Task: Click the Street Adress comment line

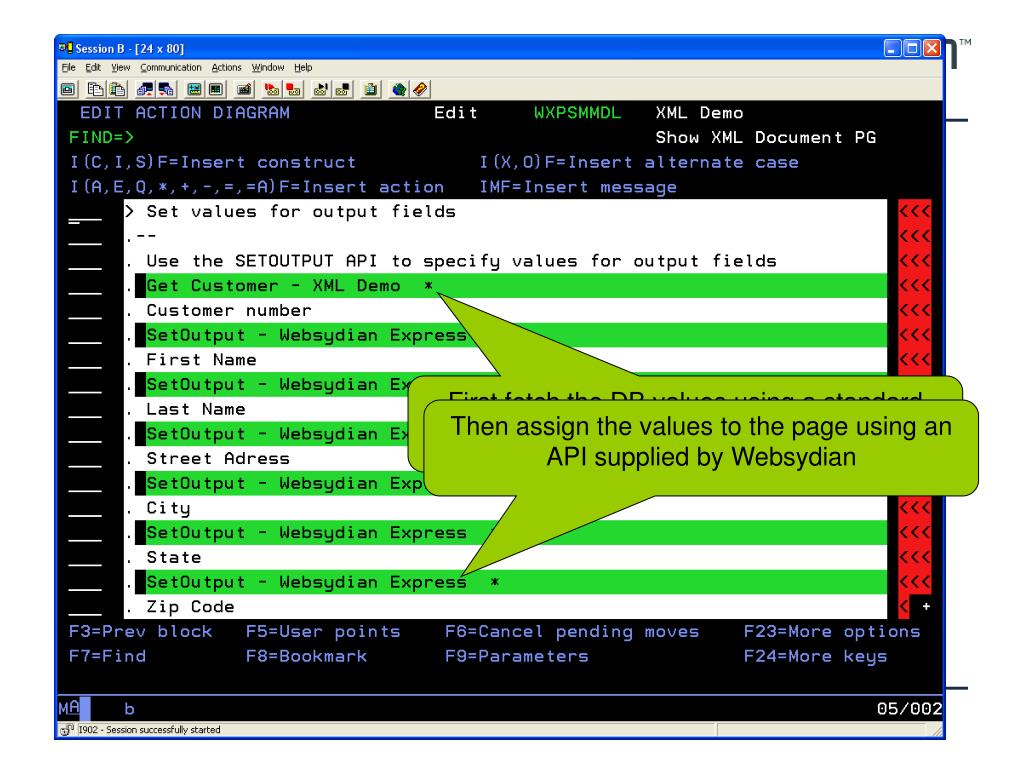Action: [x=218, y=459]
